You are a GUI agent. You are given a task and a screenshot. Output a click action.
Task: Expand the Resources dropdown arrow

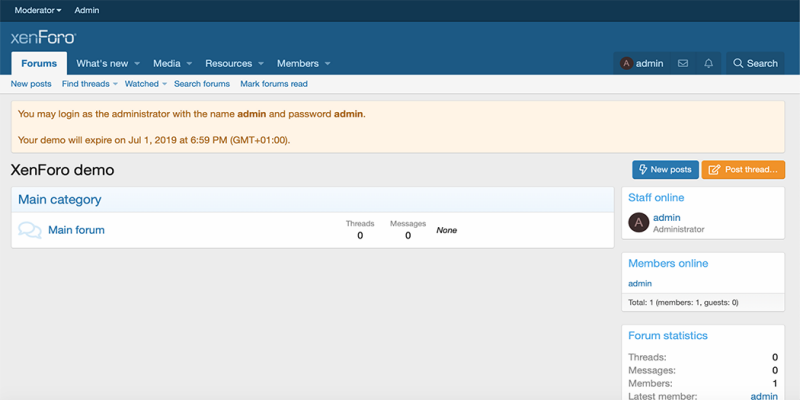tap(261, 64)
